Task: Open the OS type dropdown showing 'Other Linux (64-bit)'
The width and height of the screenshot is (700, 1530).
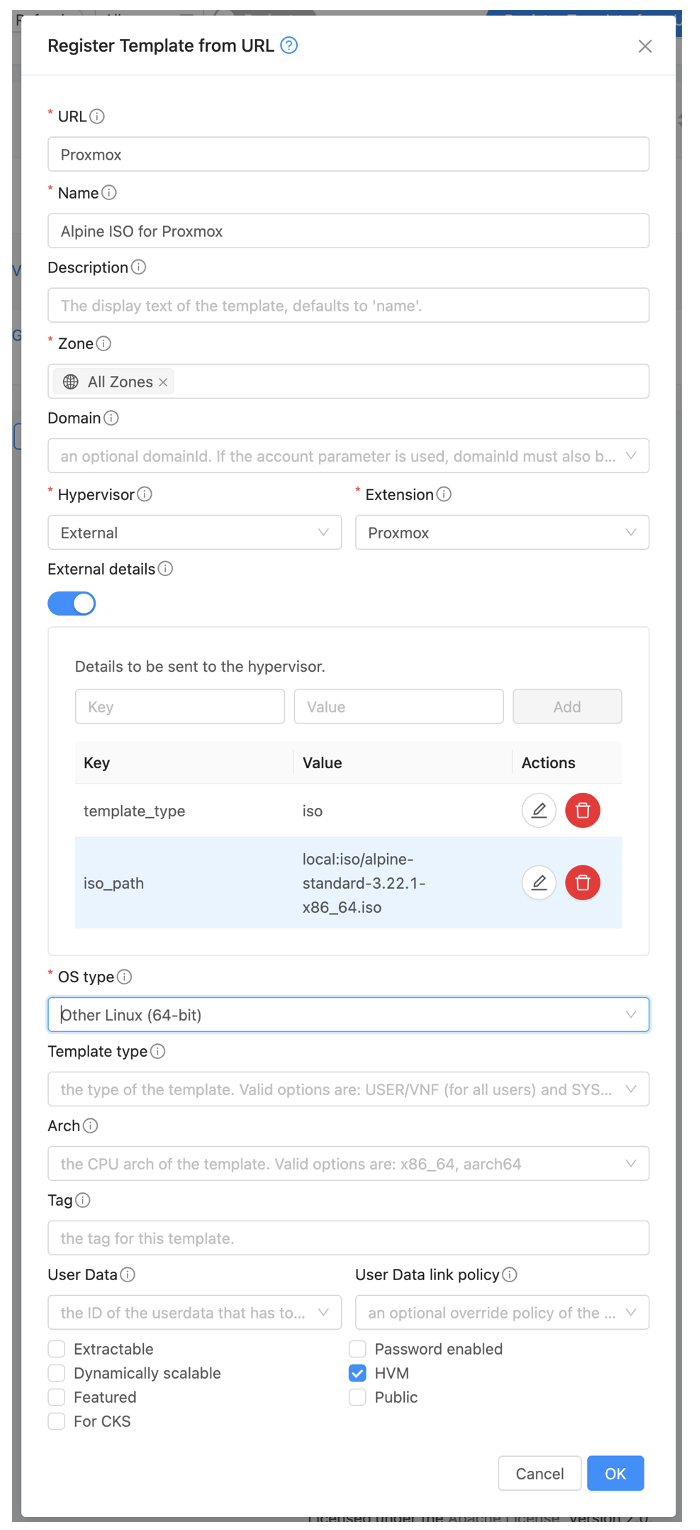Action: point(348,1014)
